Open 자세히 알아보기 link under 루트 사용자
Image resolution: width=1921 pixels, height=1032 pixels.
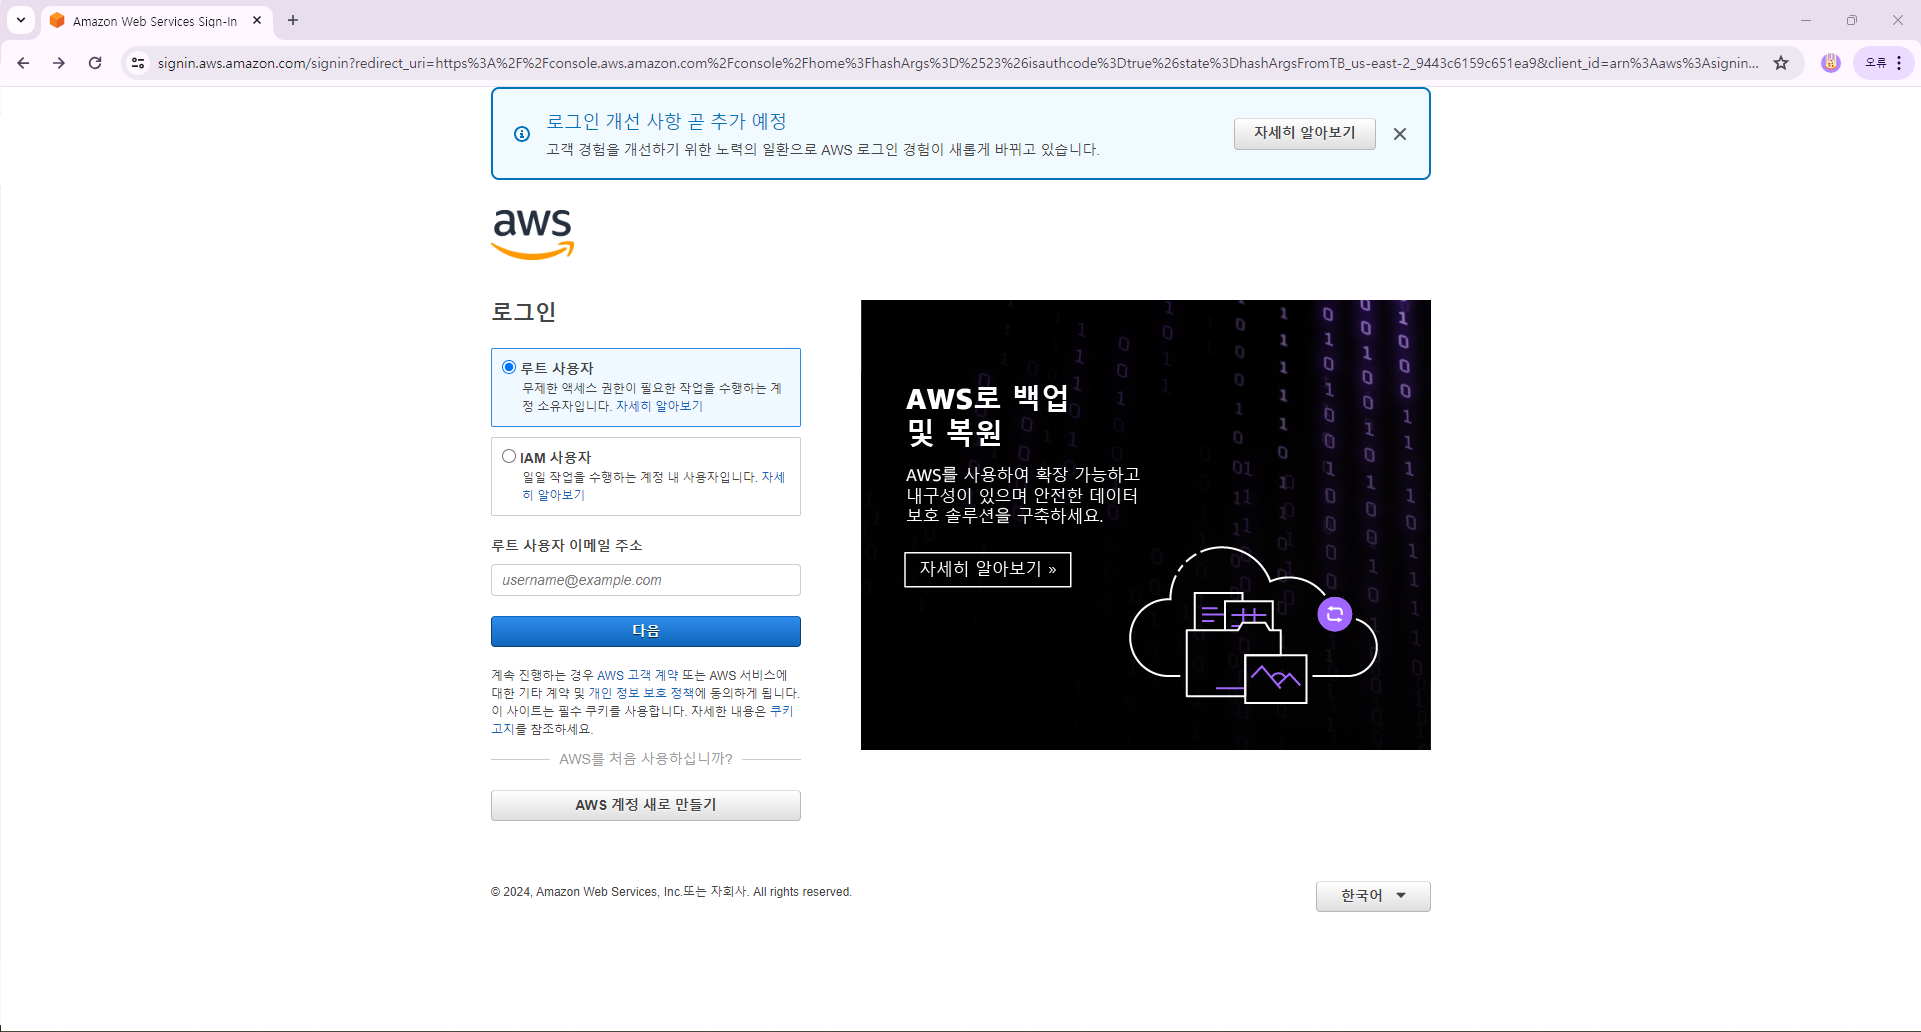659,406
